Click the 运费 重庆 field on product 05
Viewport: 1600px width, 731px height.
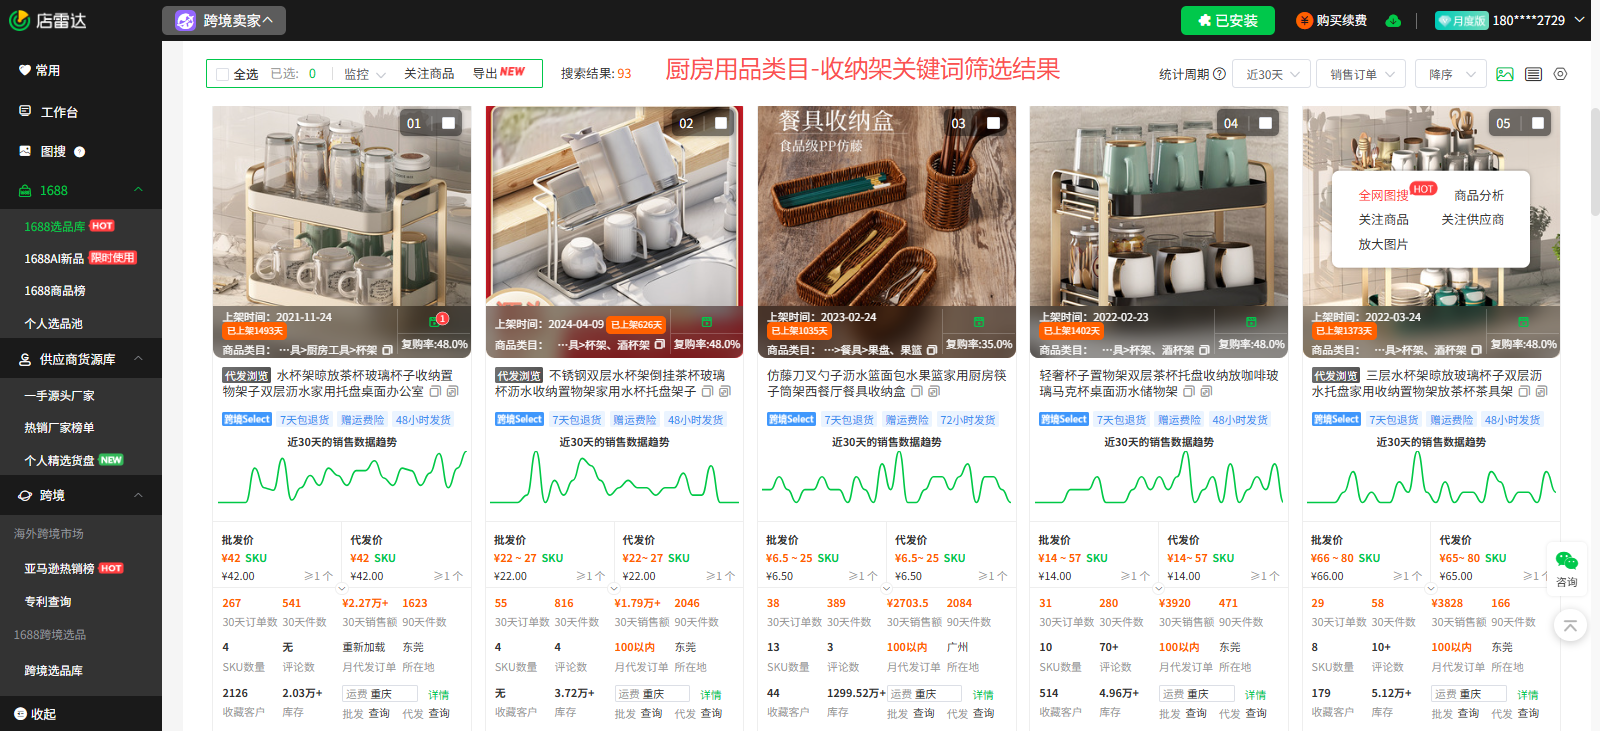pyautogui.click(x=1468, y=694)
